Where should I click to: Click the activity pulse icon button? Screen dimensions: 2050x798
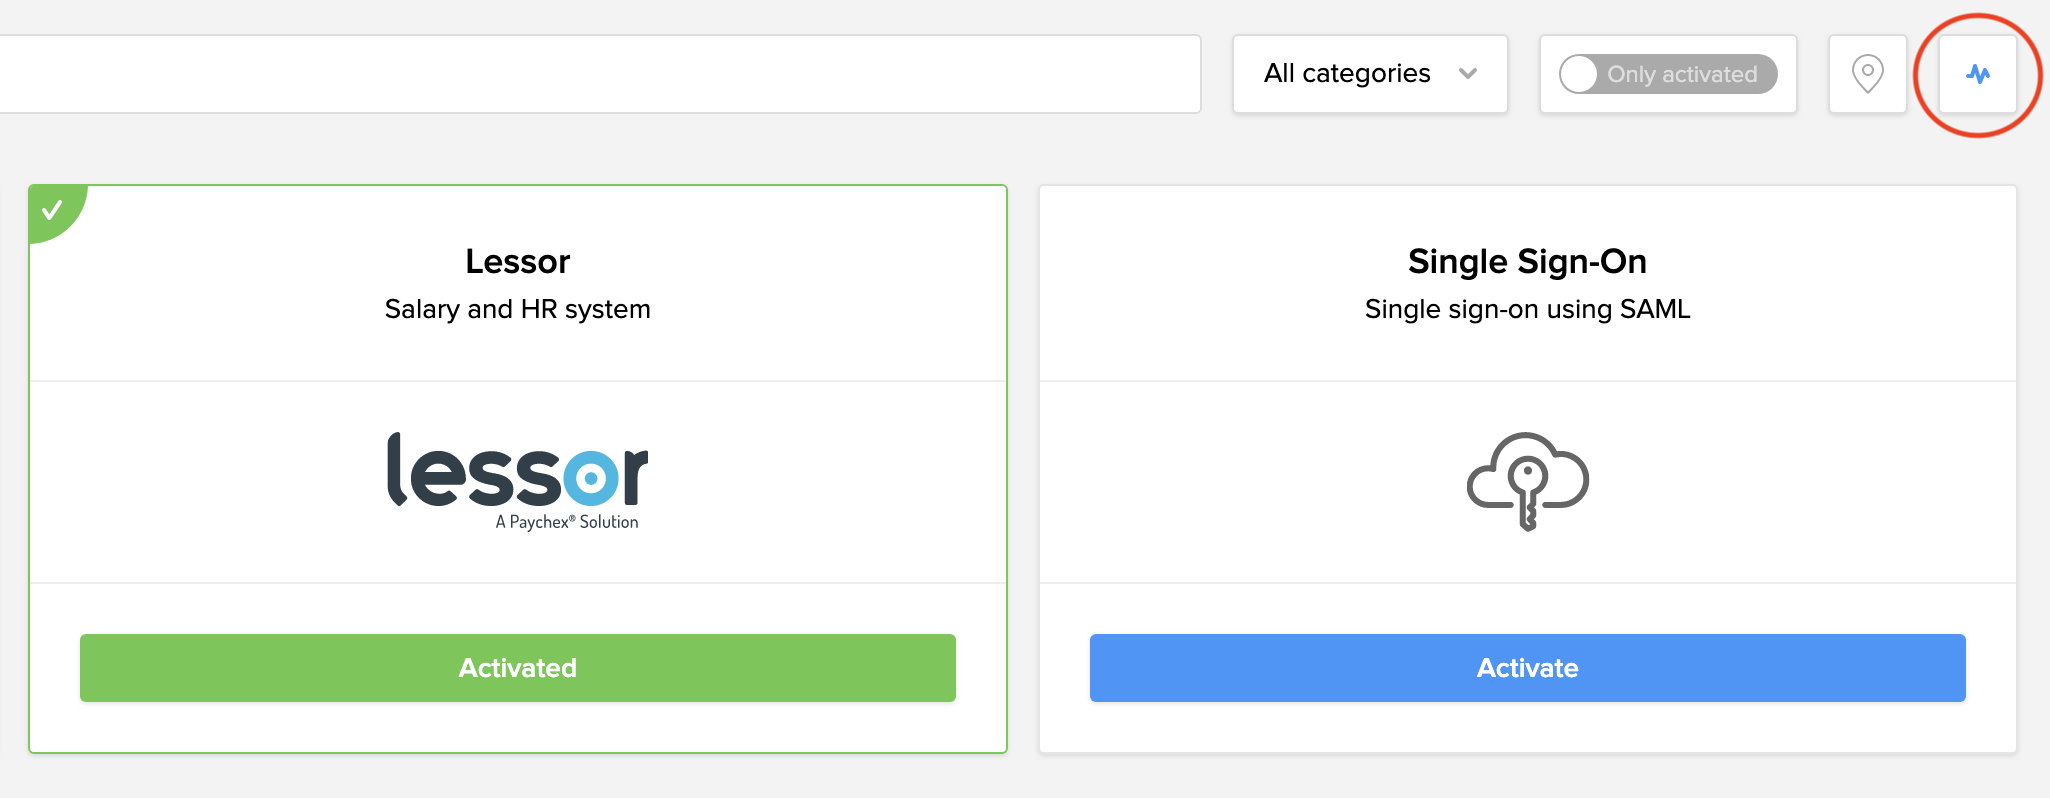point(1977,74)
